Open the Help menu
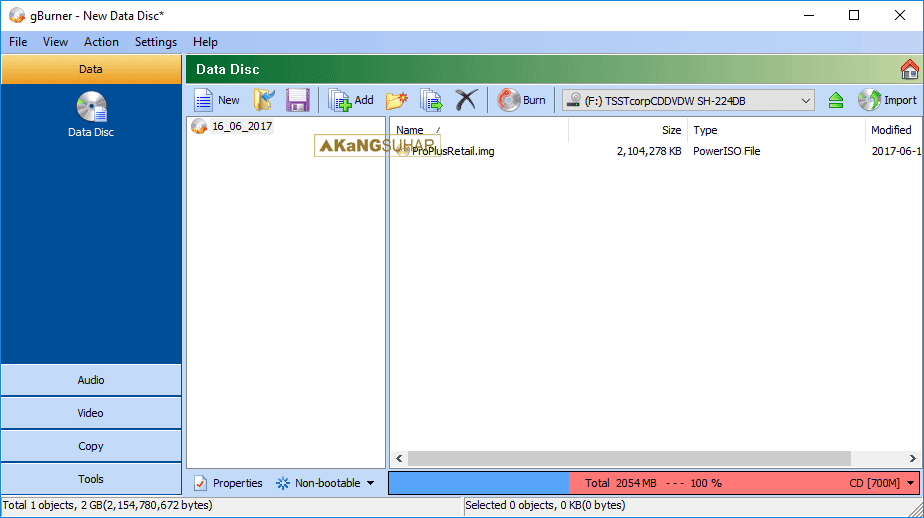Viewport: 924px width, 518px height. pyautogui.click(x=205, y=42)
